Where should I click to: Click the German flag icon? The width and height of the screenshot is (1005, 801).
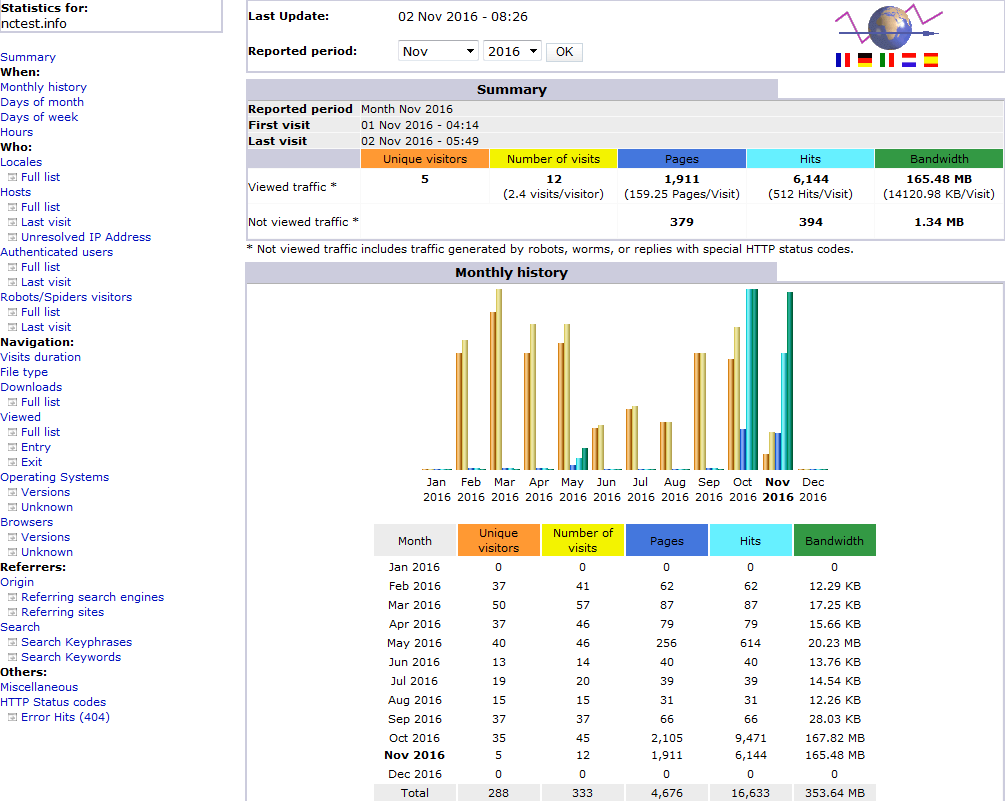(865, 60)
